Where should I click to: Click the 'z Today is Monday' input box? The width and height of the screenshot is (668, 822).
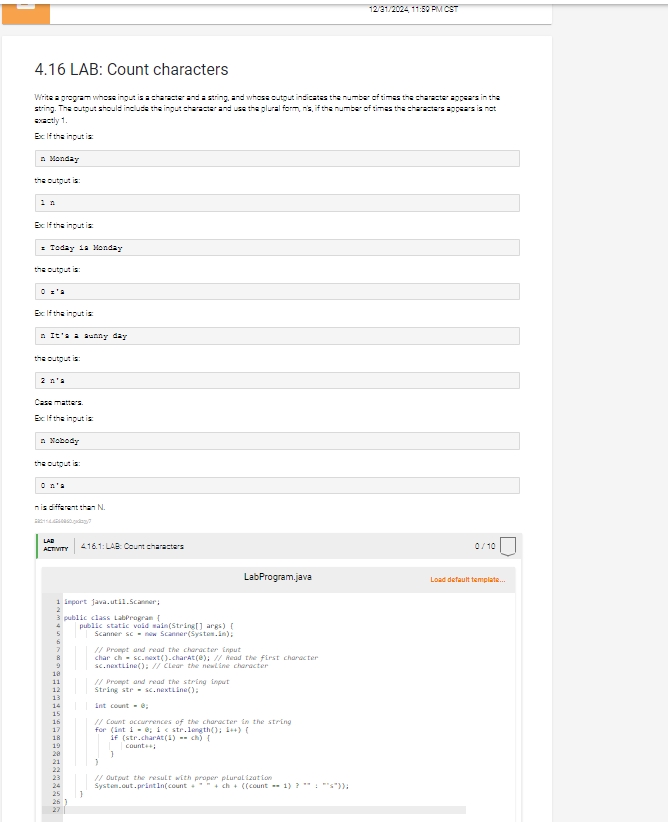click(x=277, y=247)
